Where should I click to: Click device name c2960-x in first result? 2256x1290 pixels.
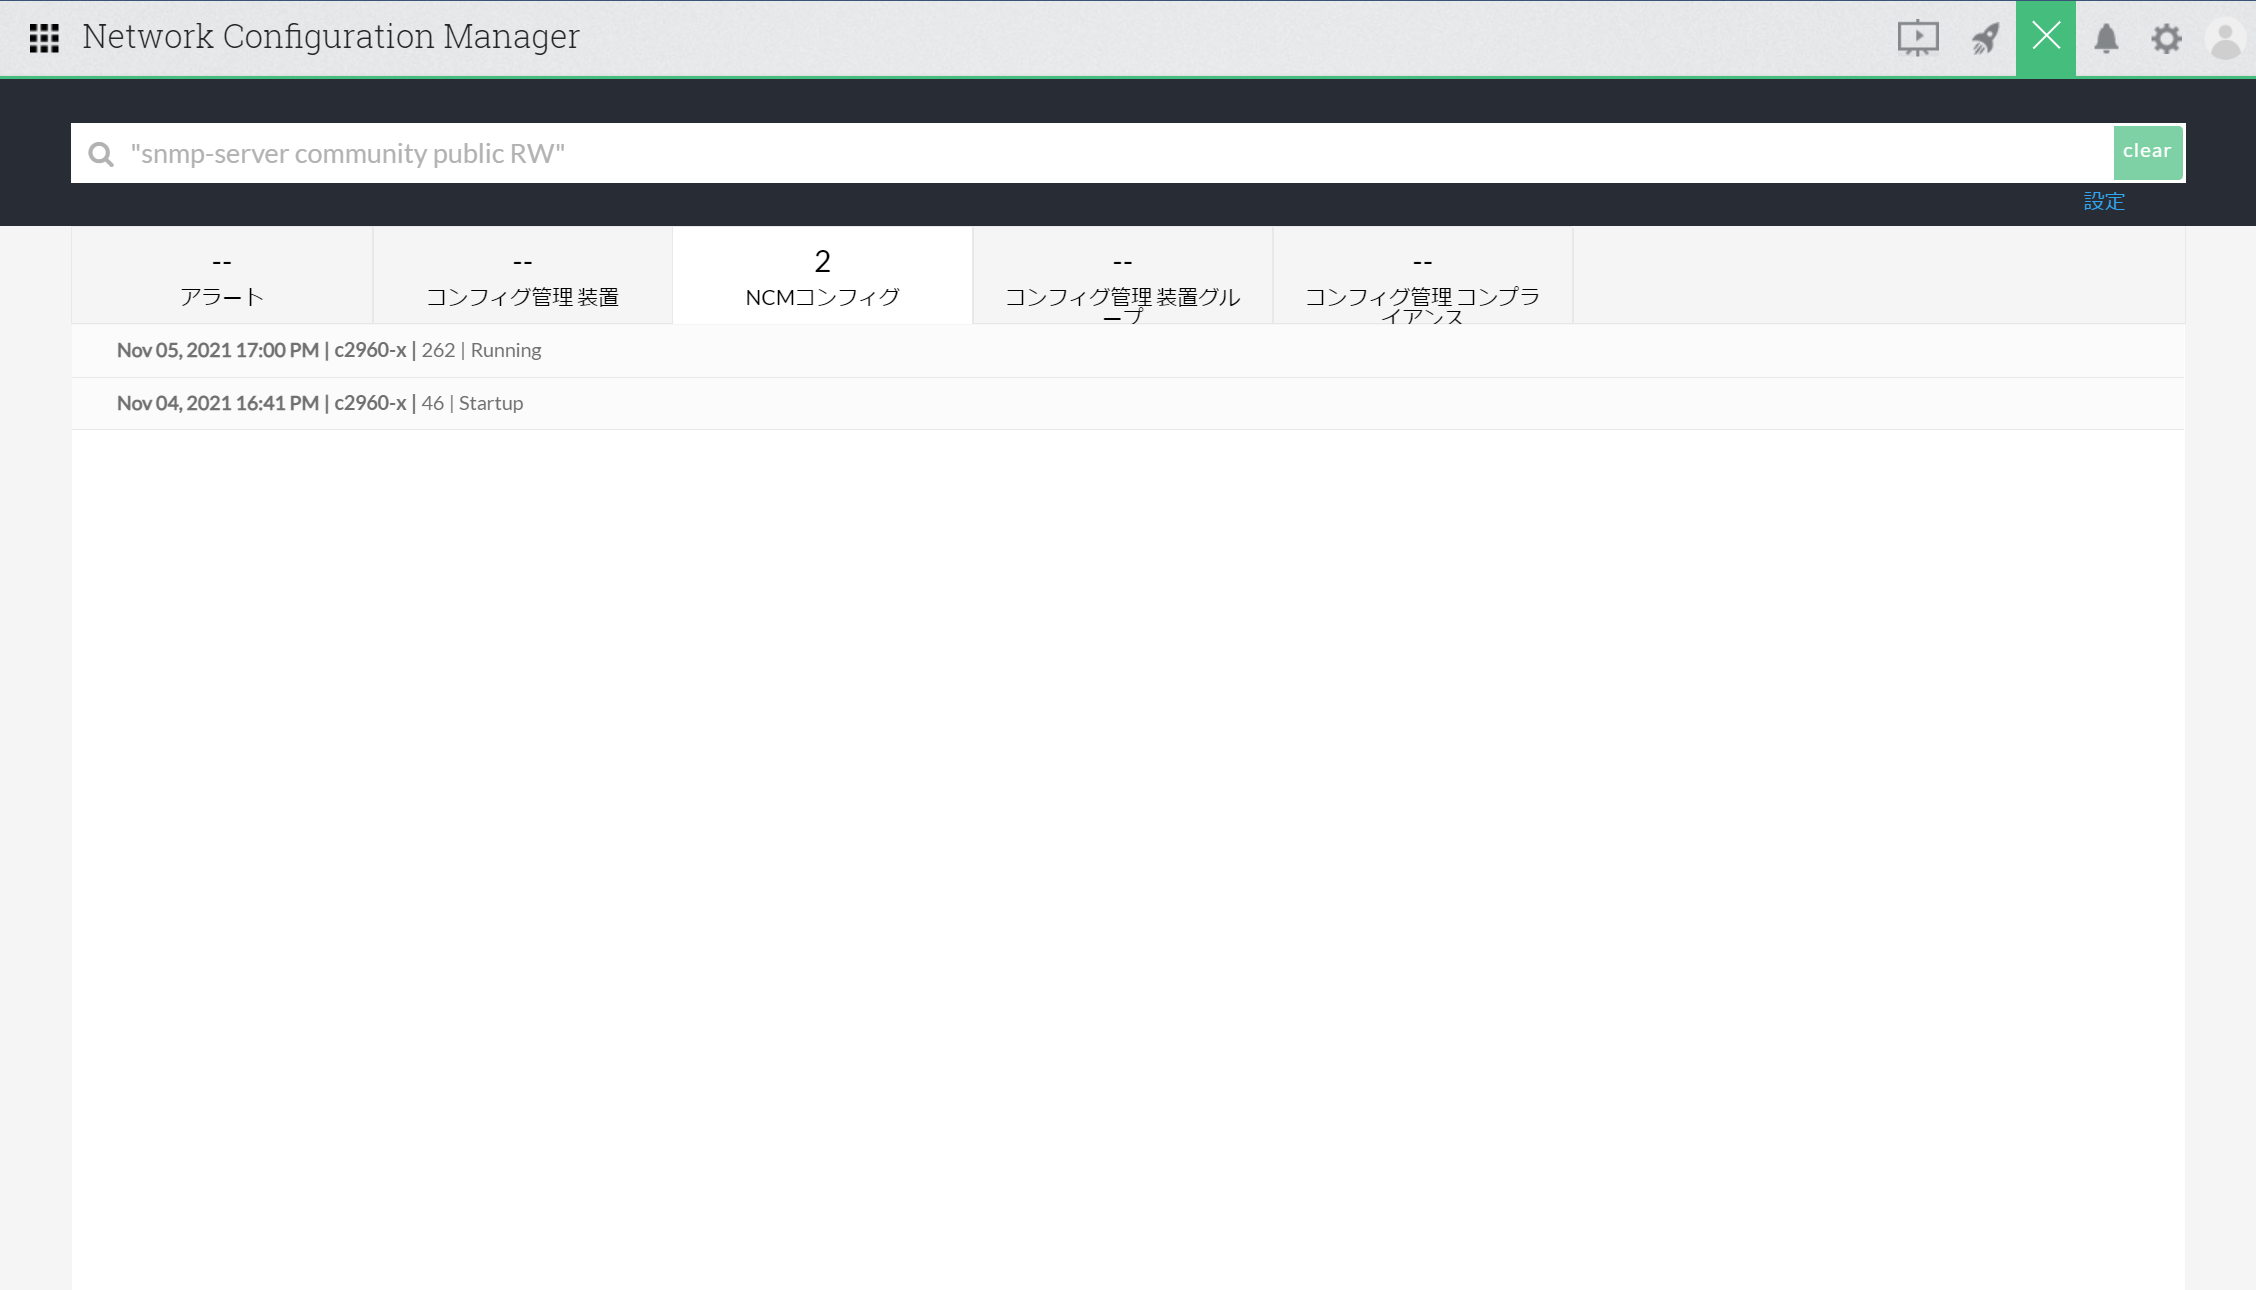(x=370, y=351)
